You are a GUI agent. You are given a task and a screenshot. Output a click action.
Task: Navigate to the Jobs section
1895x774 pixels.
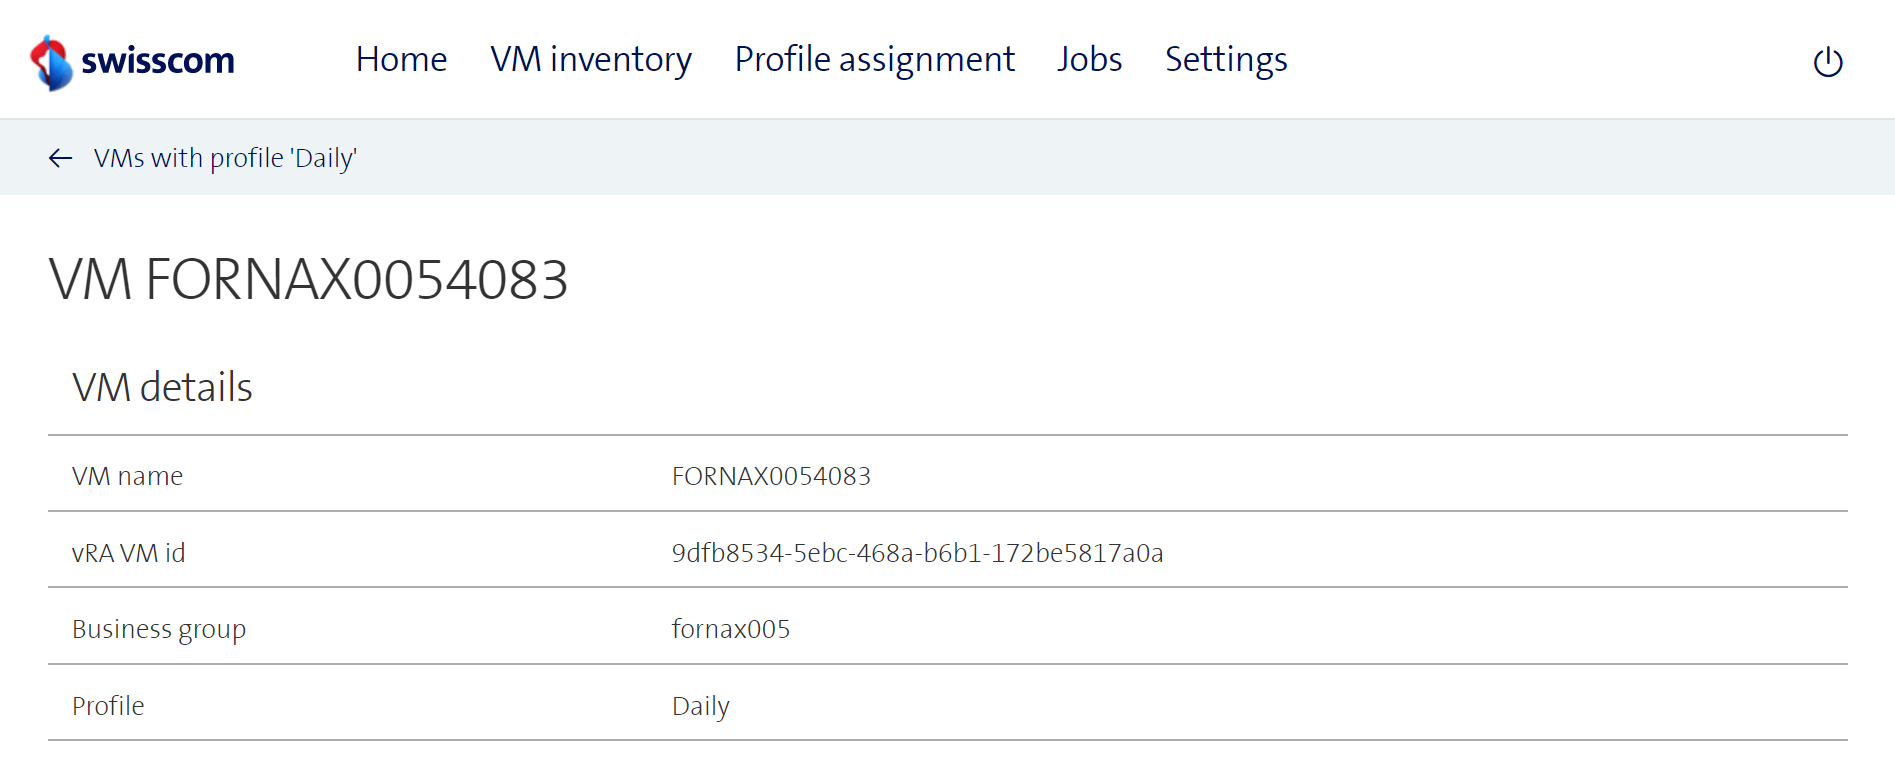pyautogui.click(x=1089, y=60)
